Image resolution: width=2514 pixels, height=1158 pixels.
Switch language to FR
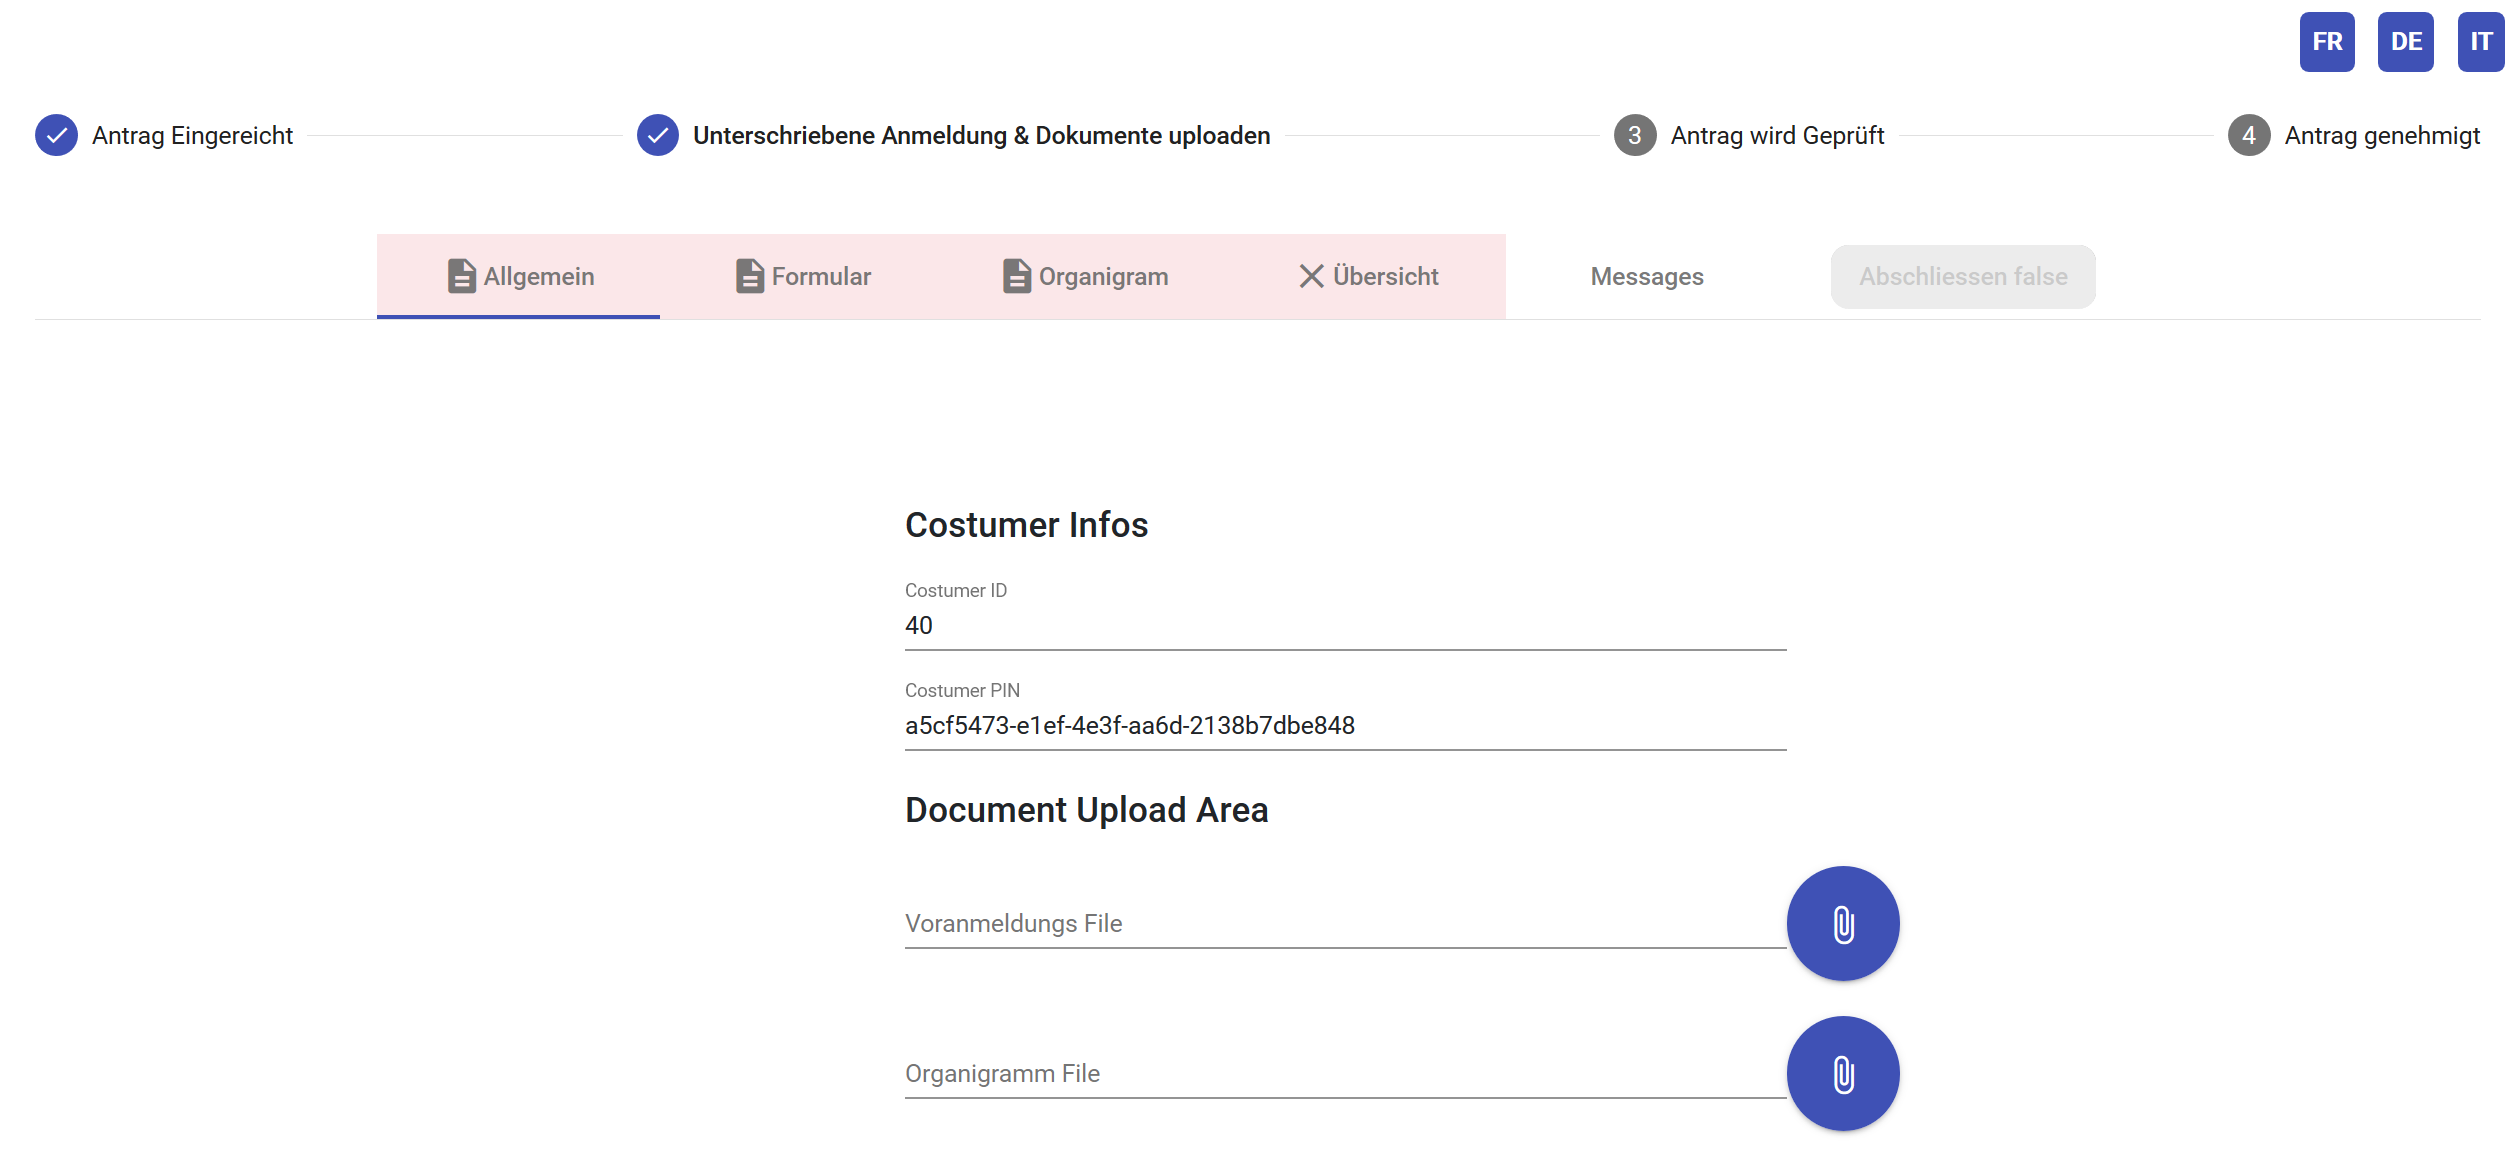click(2327, 42)
